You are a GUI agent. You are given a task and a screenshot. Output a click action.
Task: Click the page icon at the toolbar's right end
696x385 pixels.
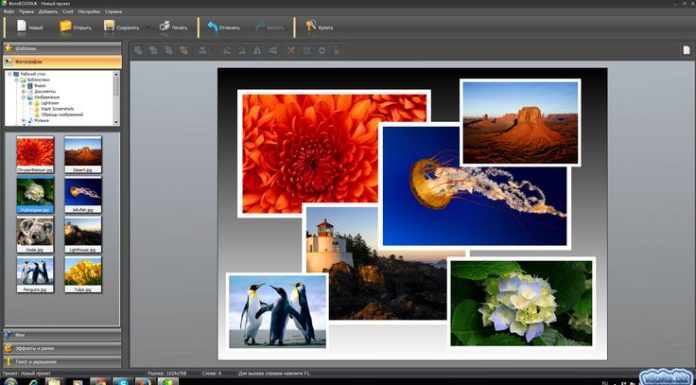(x=686, y=50)
